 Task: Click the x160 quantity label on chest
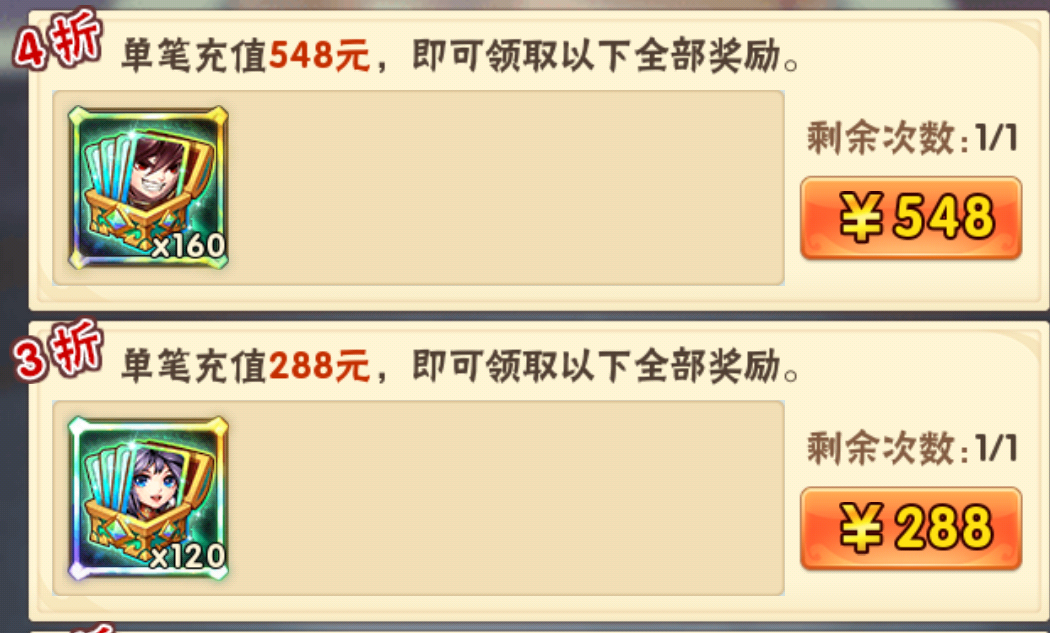(188, 245)
